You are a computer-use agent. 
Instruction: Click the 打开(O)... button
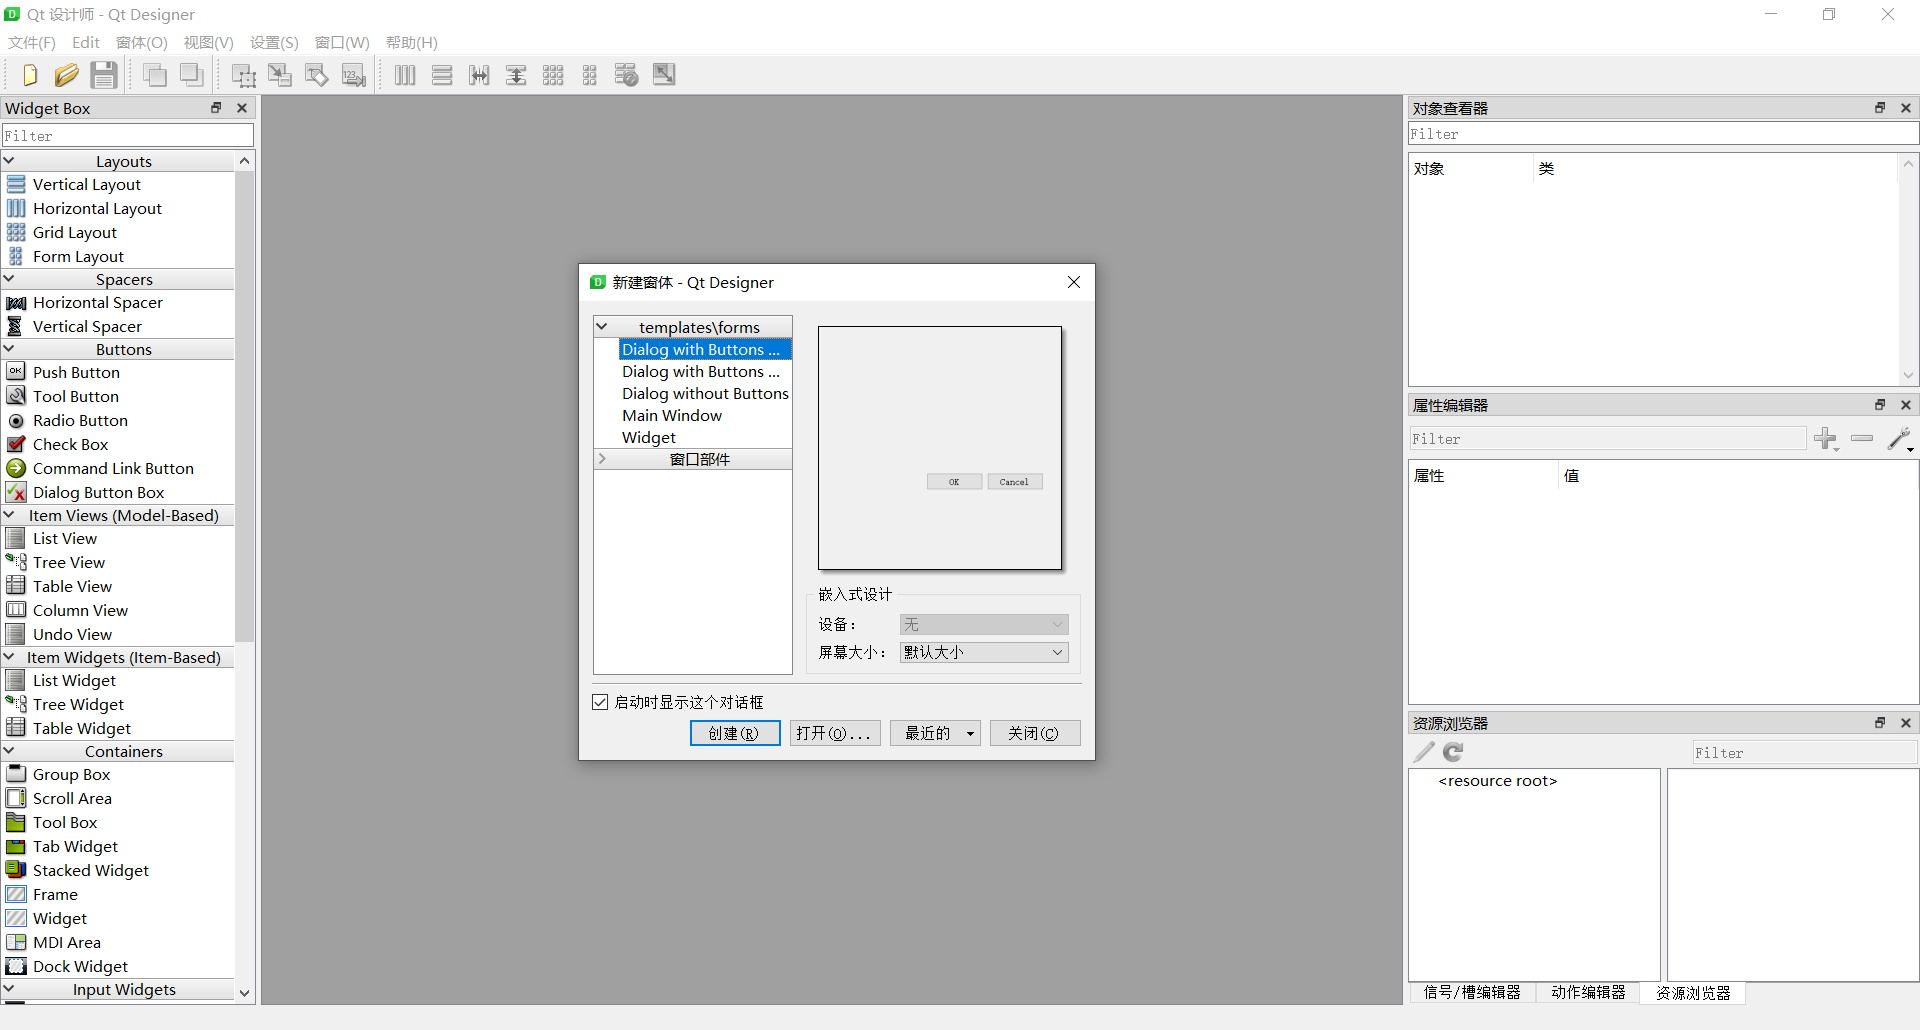pyautogui.click(x=835, y=733)
